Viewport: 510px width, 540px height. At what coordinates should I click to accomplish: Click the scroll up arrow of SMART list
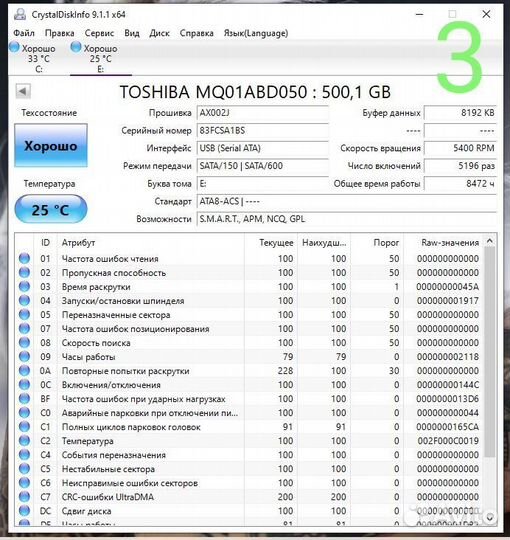tap(490, 241)
